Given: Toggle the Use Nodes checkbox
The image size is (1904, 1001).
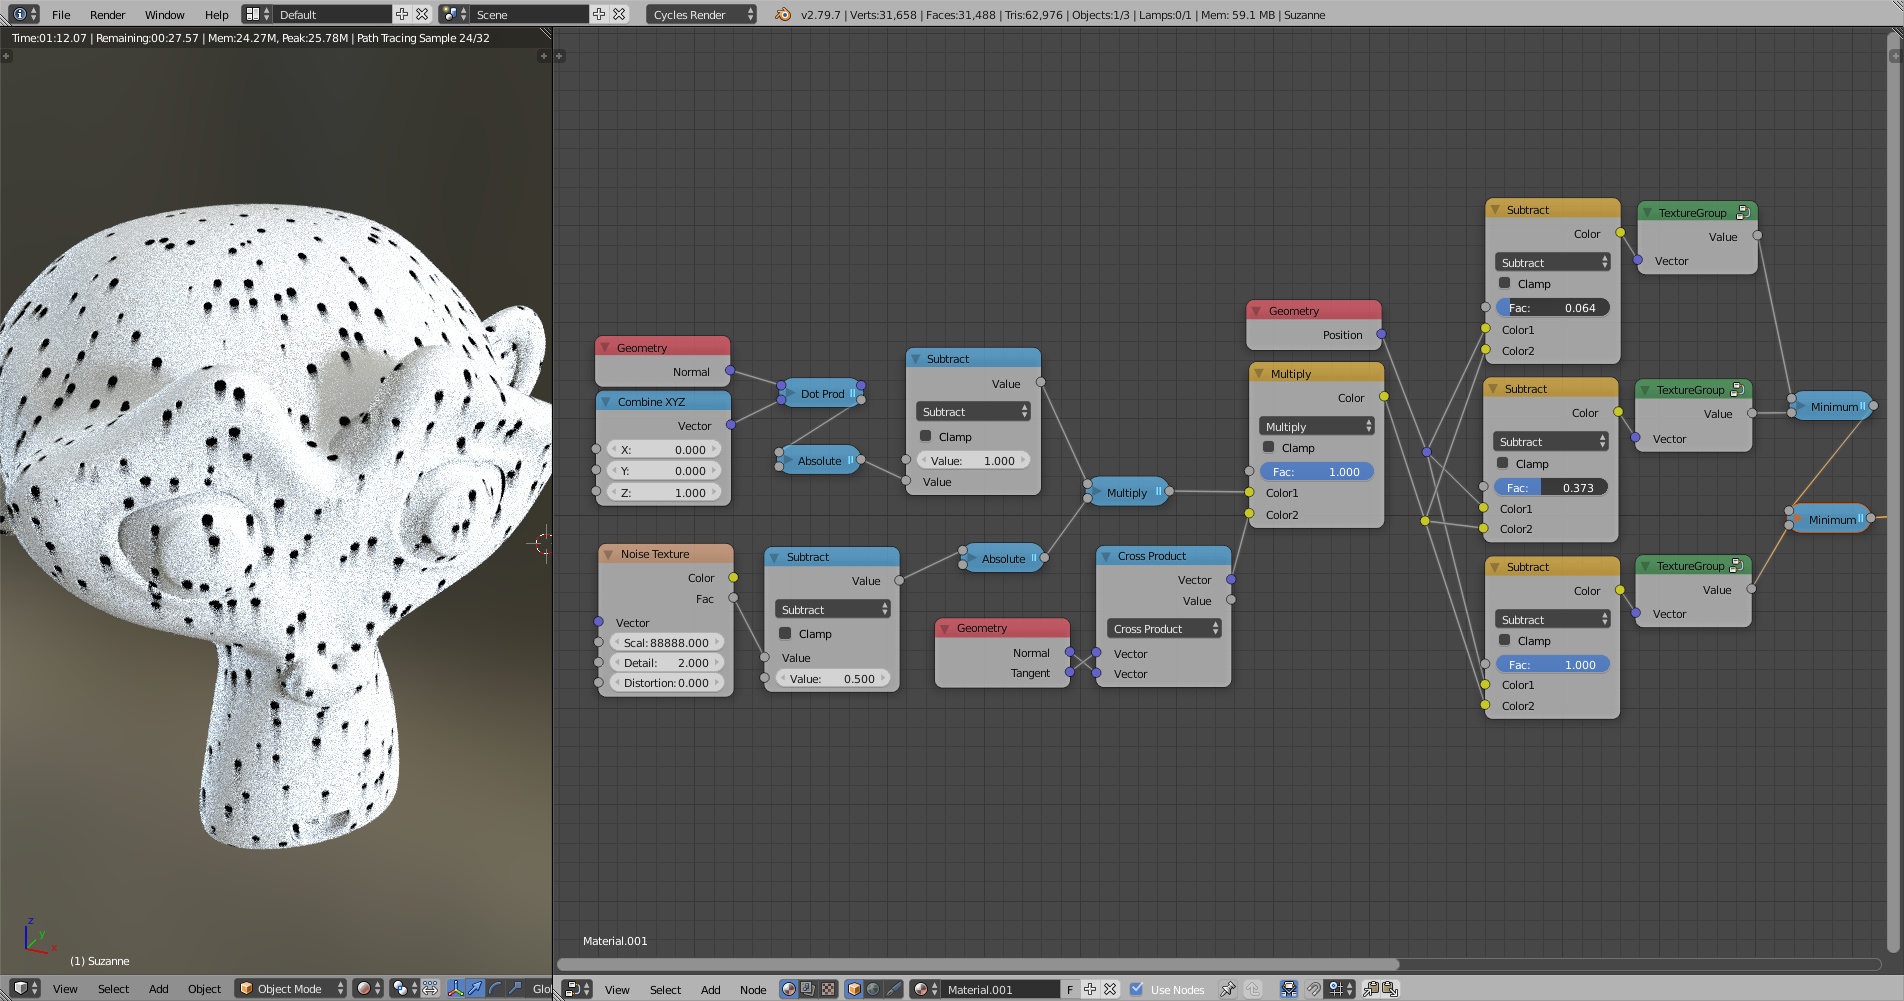Looking at the screenshot, I should [1137, 989].
